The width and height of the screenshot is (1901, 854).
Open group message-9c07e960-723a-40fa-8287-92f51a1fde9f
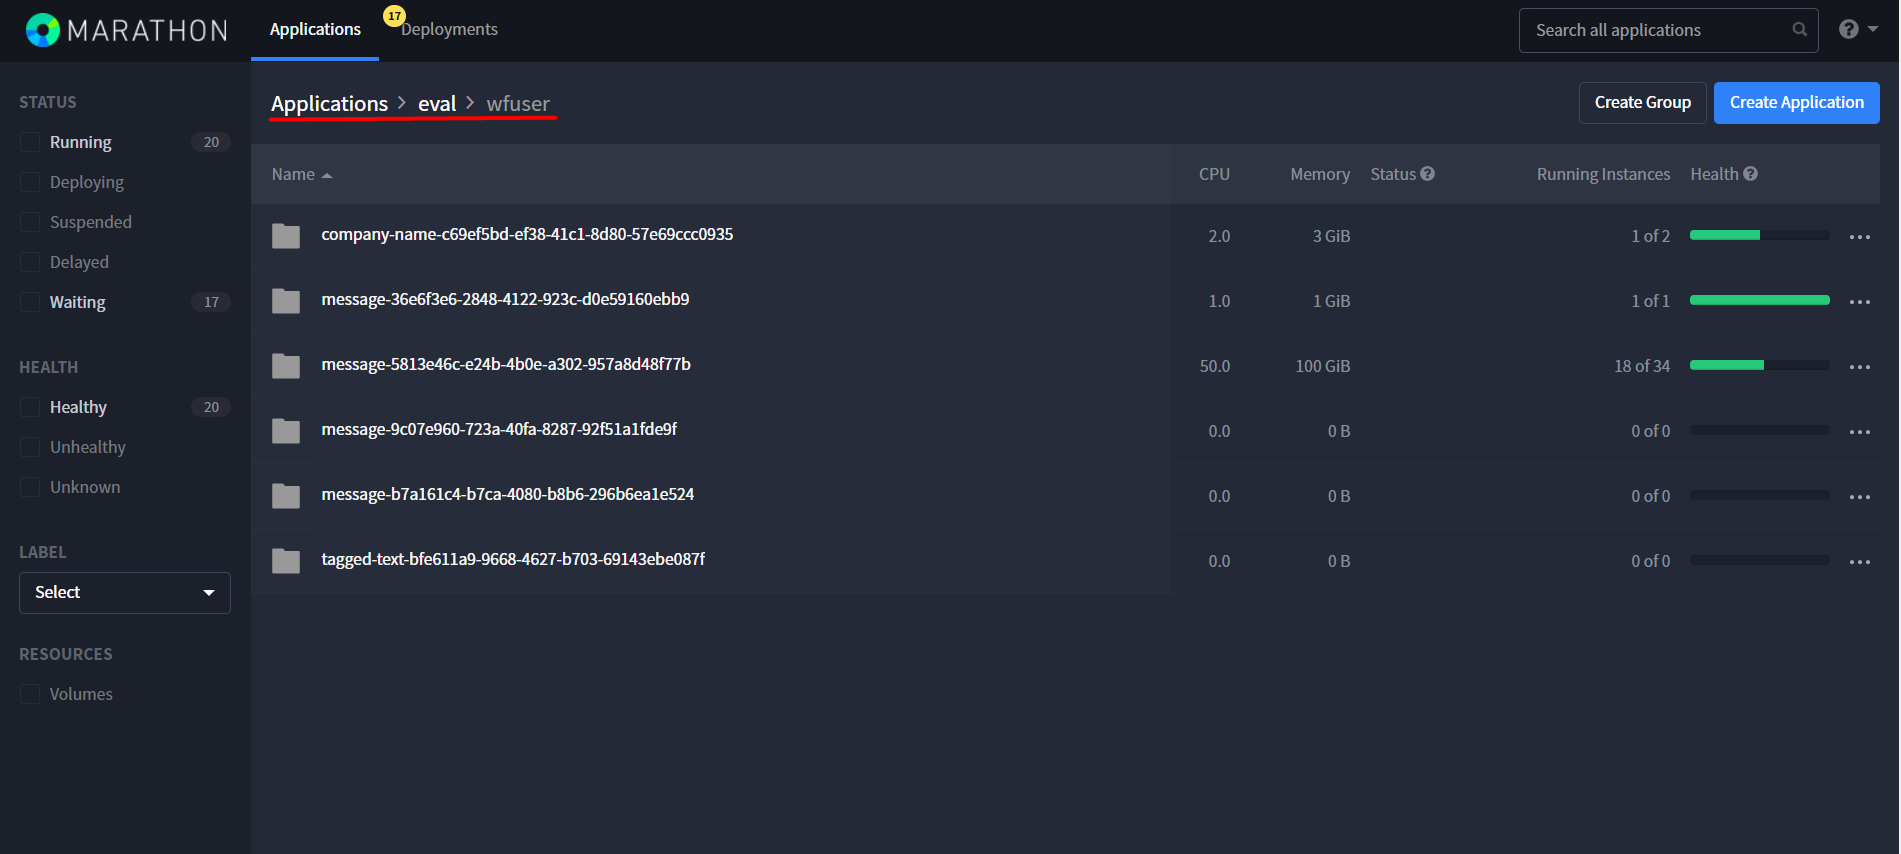[x=499, y=429]
